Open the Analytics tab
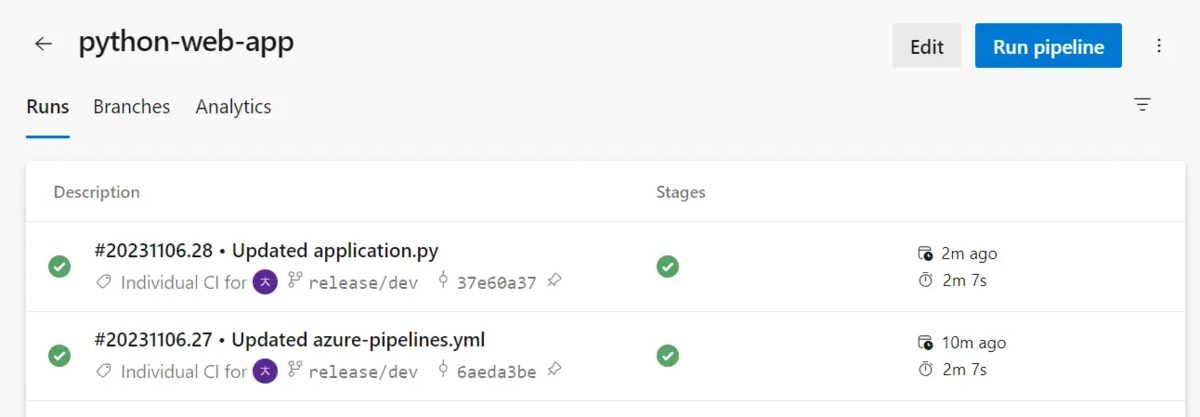 (234, 106)
